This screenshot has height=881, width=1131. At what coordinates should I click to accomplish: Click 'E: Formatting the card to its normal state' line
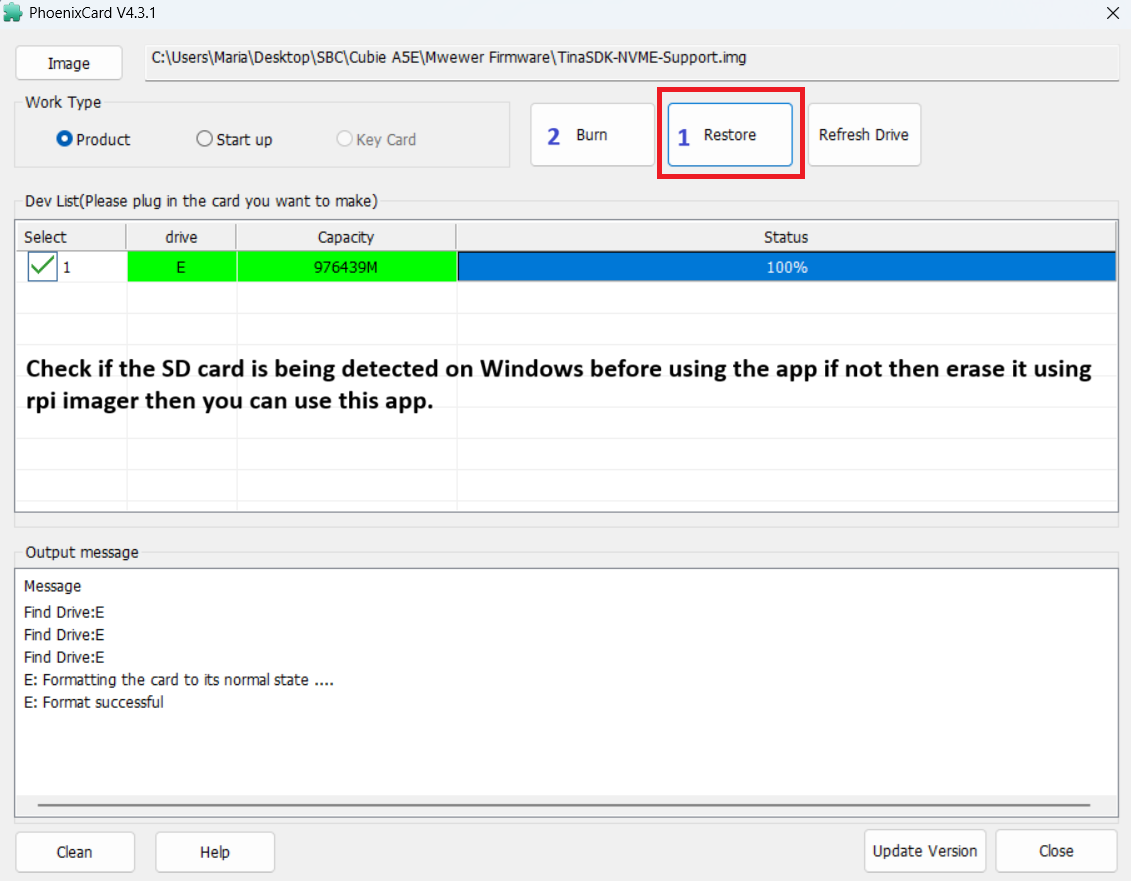179,680
